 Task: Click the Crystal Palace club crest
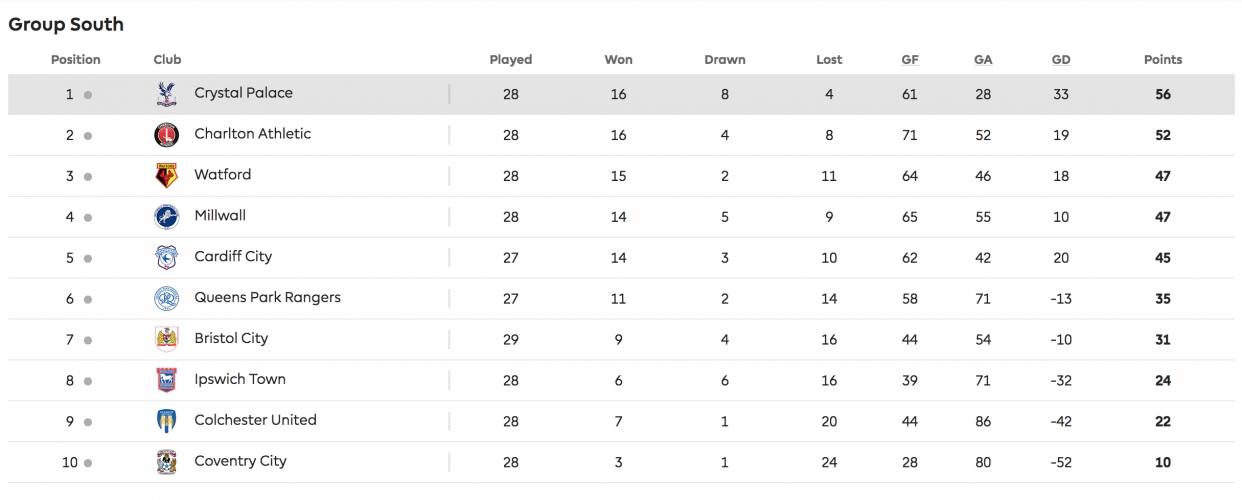pos(166,94)
